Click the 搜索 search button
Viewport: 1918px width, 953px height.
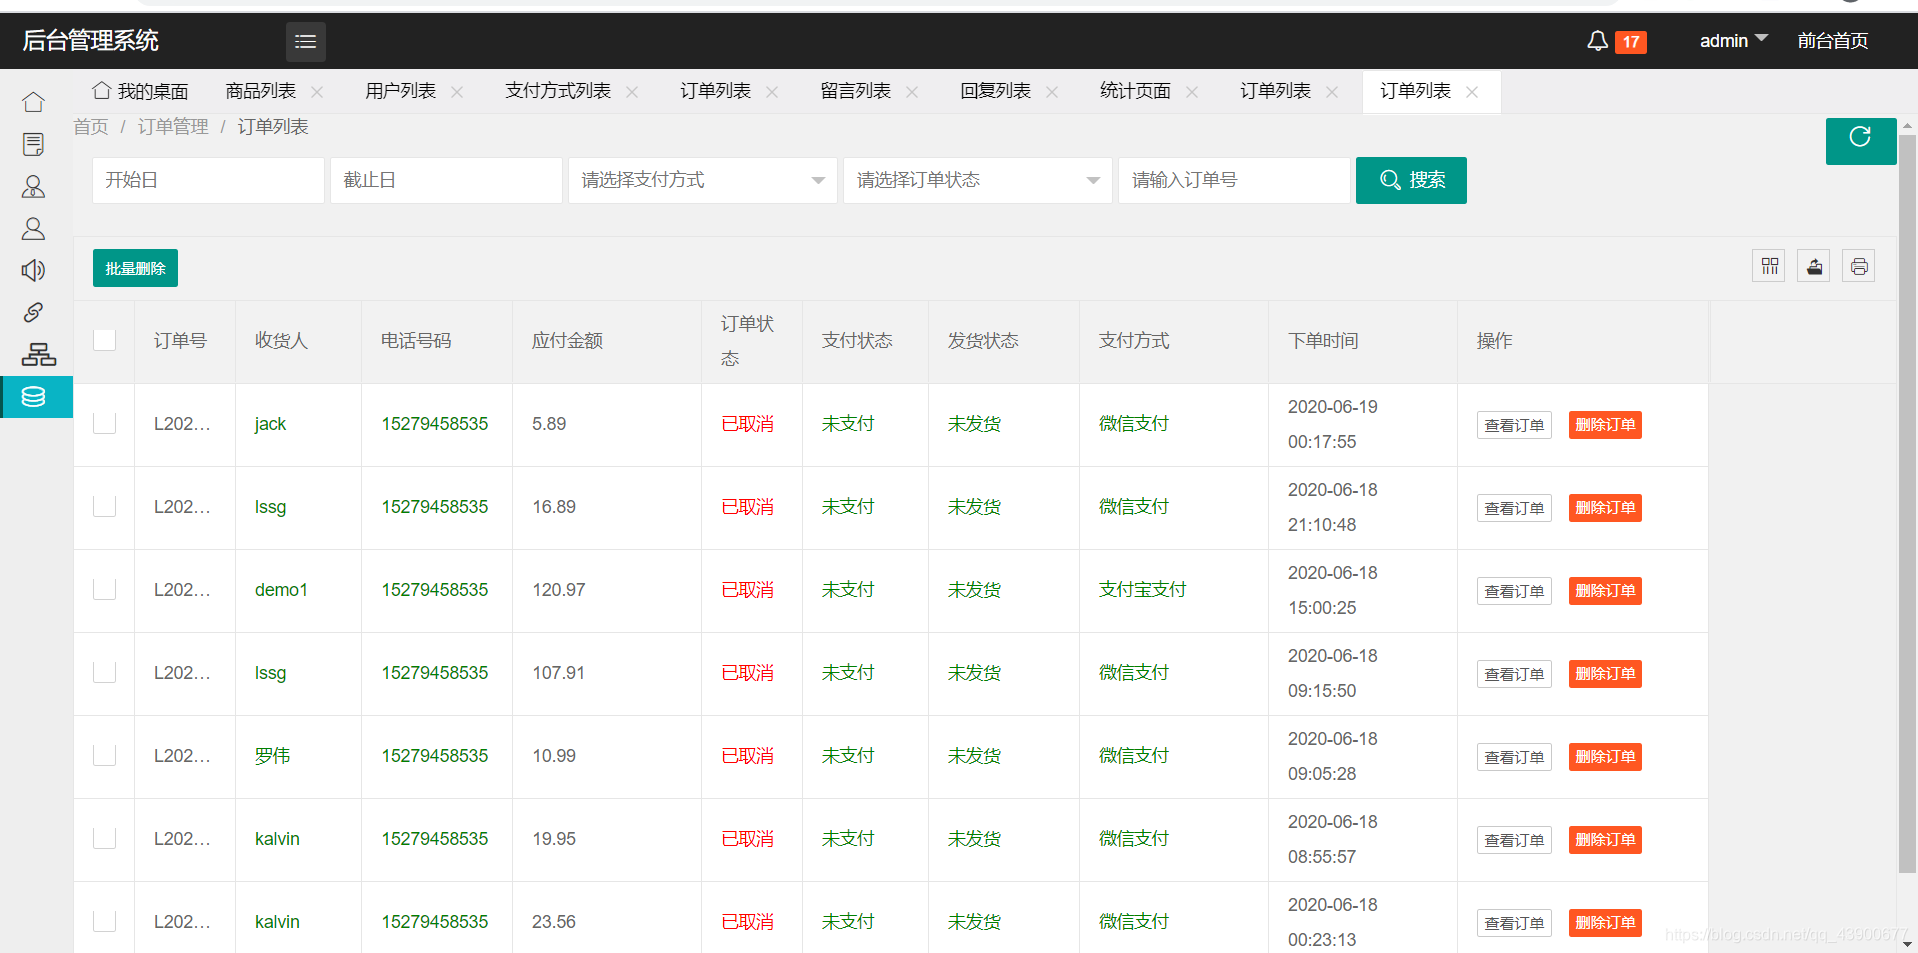1411,180
